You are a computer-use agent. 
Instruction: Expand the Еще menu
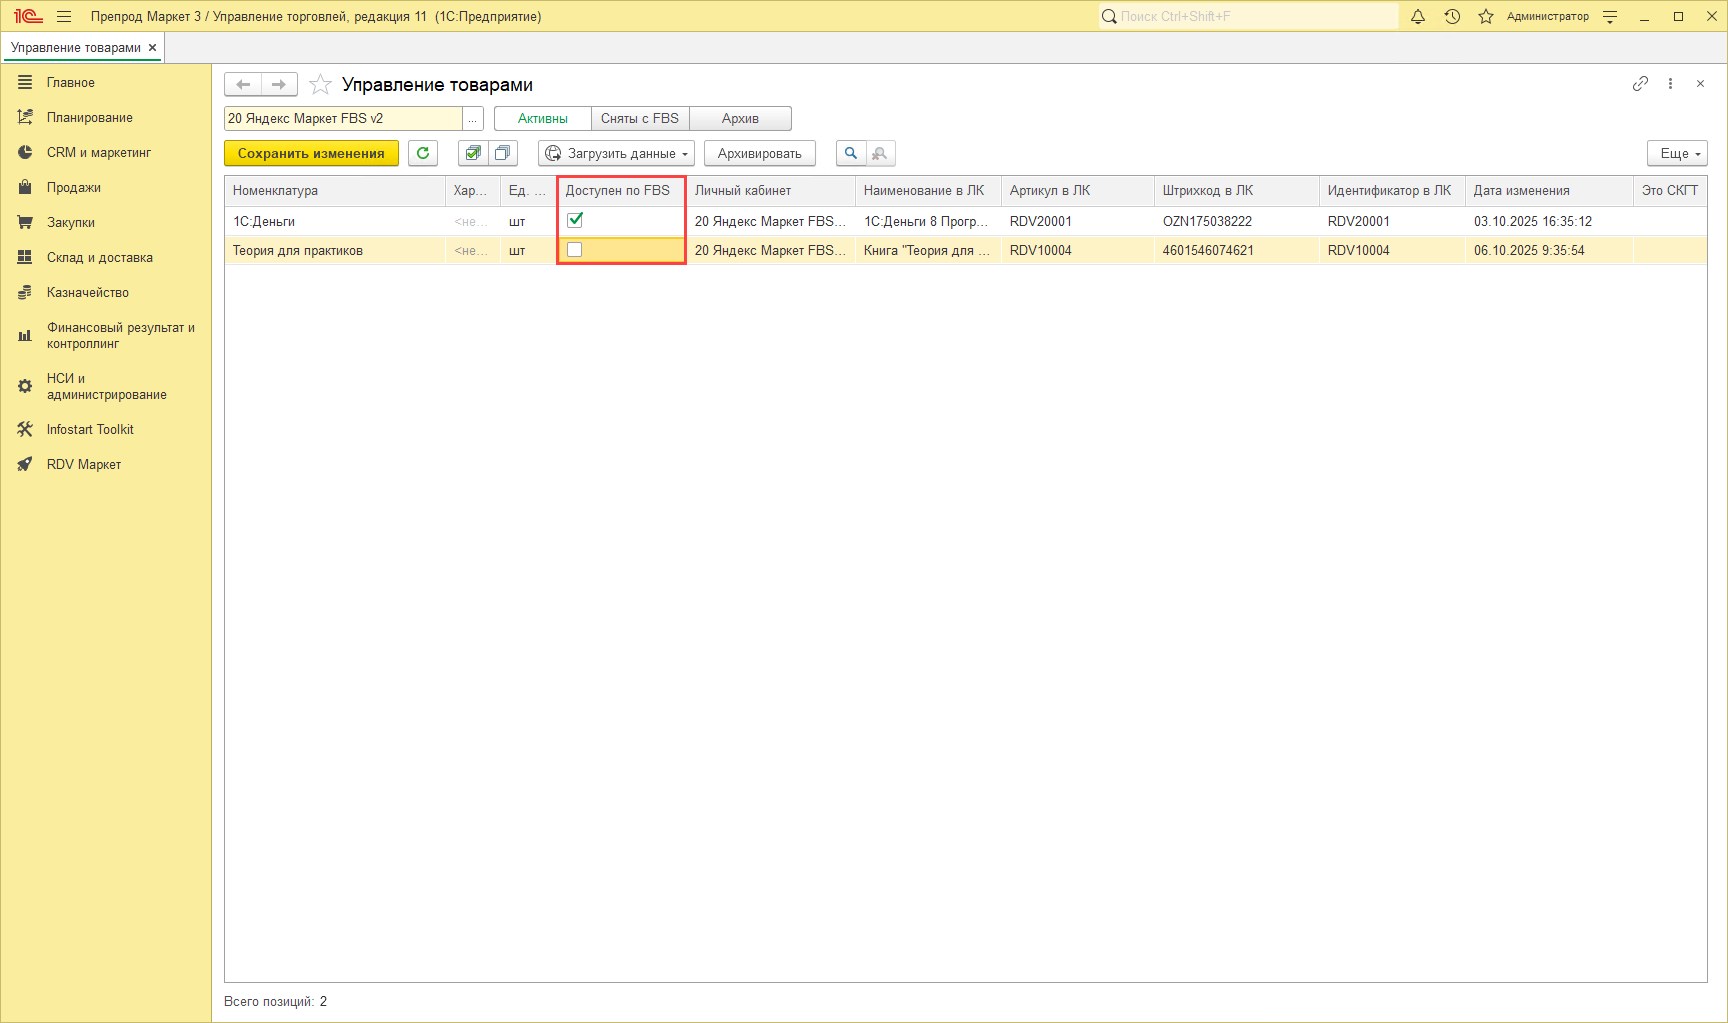(x=1677, y=153)
